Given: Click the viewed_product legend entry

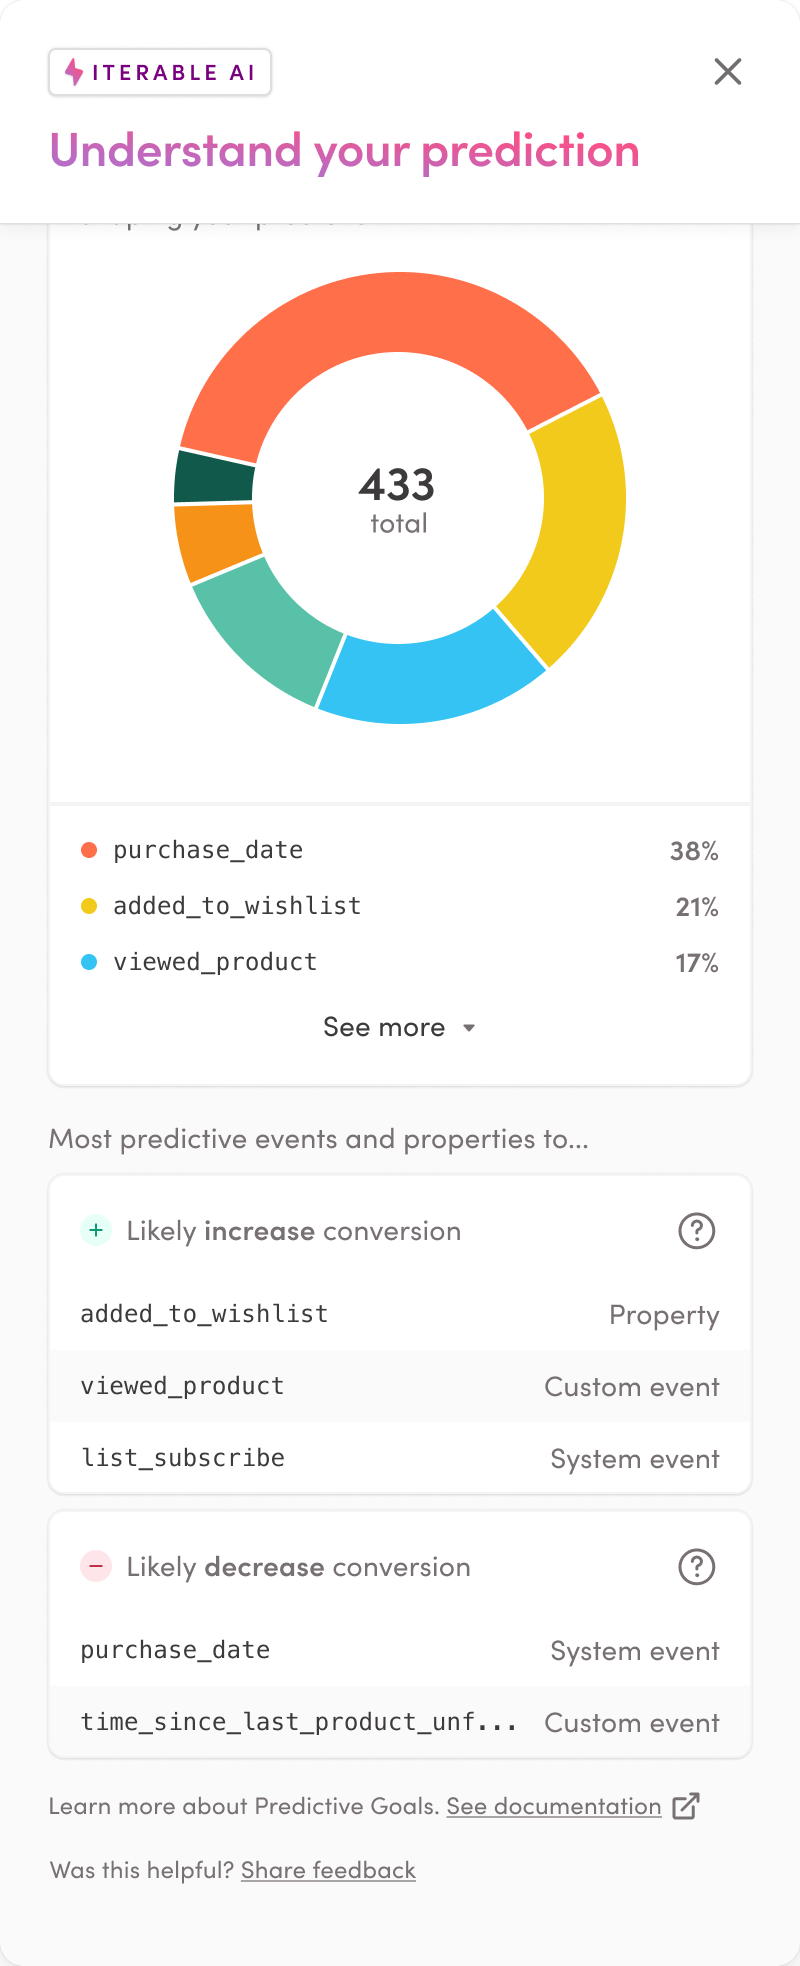Looking at the screenshot, I should 215,962.
